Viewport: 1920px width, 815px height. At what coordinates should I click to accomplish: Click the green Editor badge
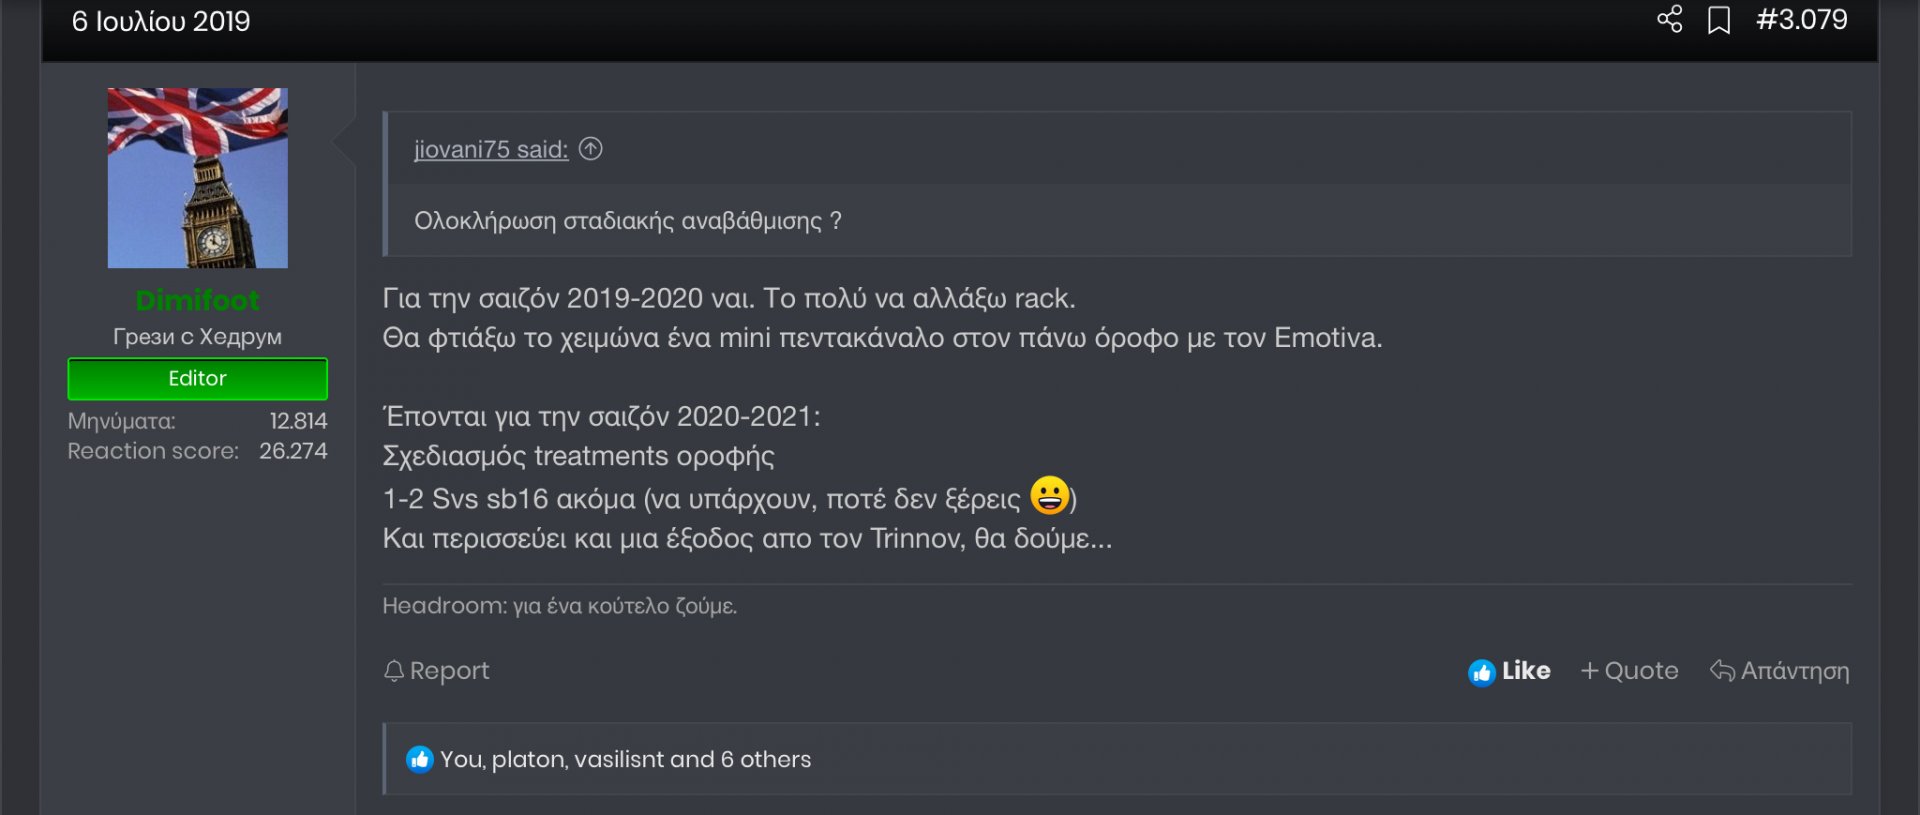point(197,378)
